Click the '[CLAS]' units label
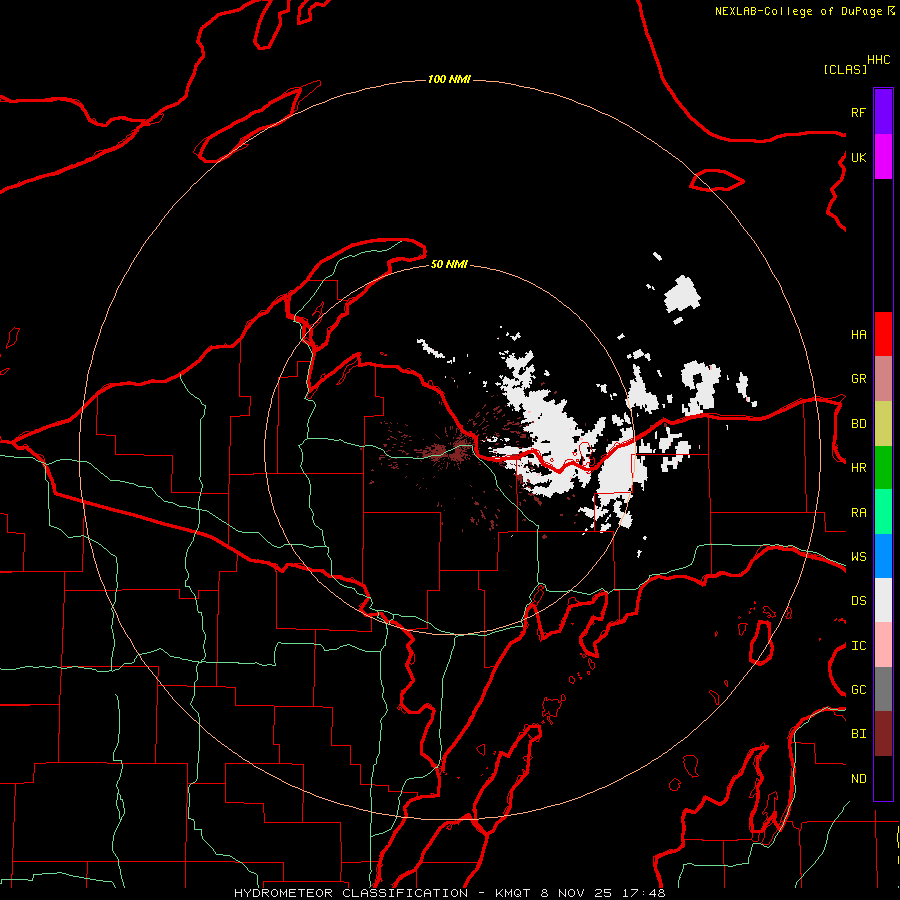The height and width of the screenshot is (900, 900). coord(845,69)
